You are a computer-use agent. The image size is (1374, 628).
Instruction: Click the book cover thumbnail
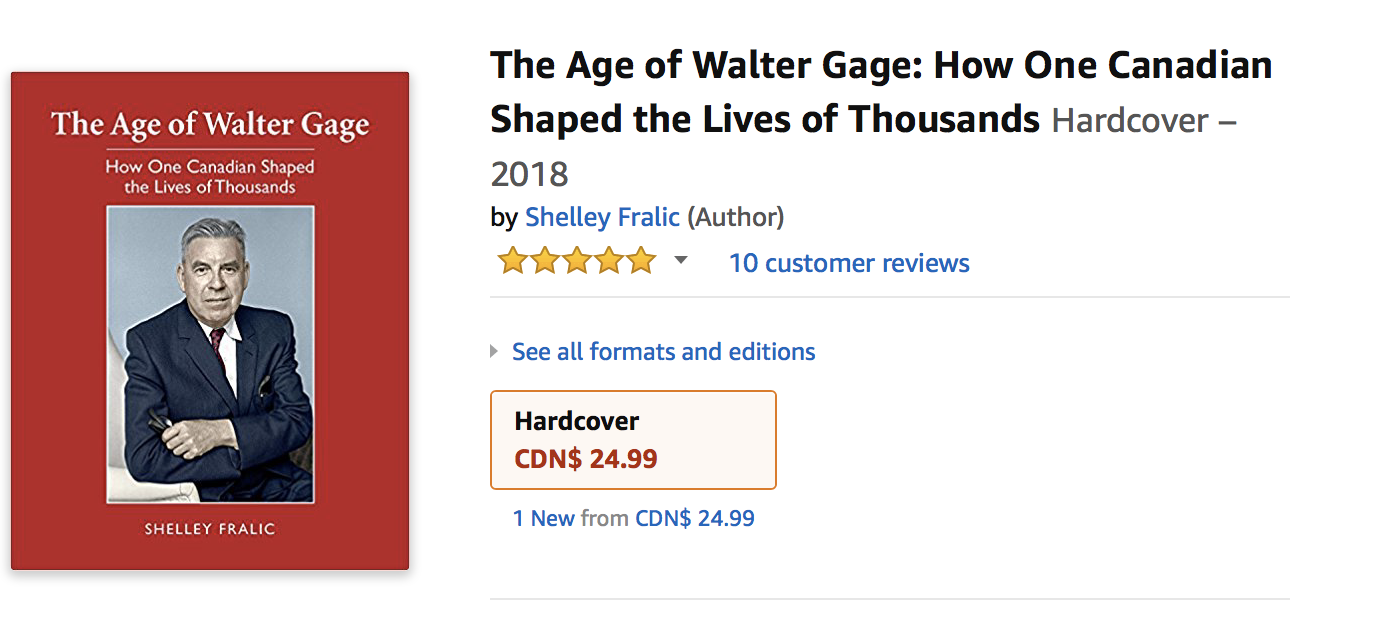pyautogui.click(x=209, y=320)
